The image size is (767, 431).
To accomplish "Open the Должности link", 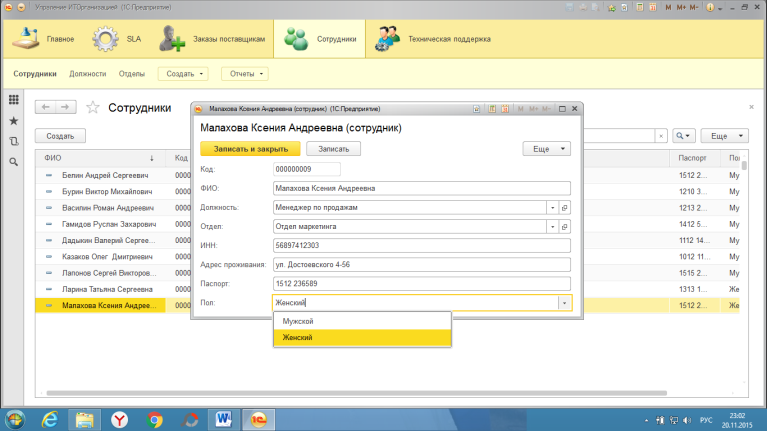I will pyautogui.click(x=87, y=74).
